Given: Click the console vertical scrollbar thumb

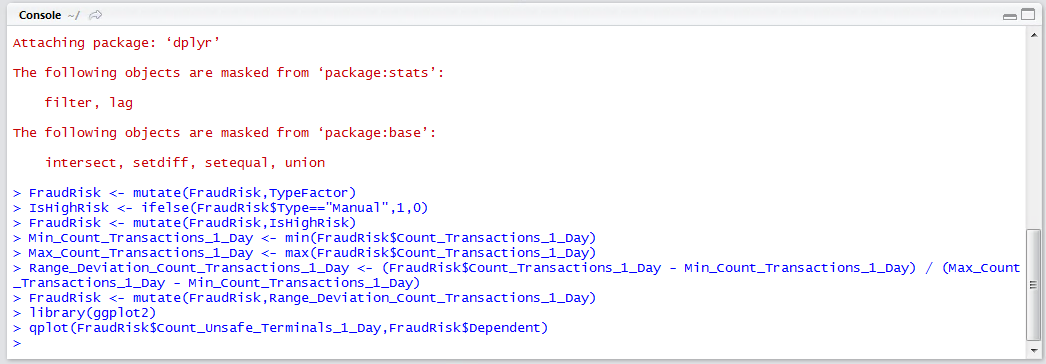Looking at the screenshot, I should coord(1033,285).
